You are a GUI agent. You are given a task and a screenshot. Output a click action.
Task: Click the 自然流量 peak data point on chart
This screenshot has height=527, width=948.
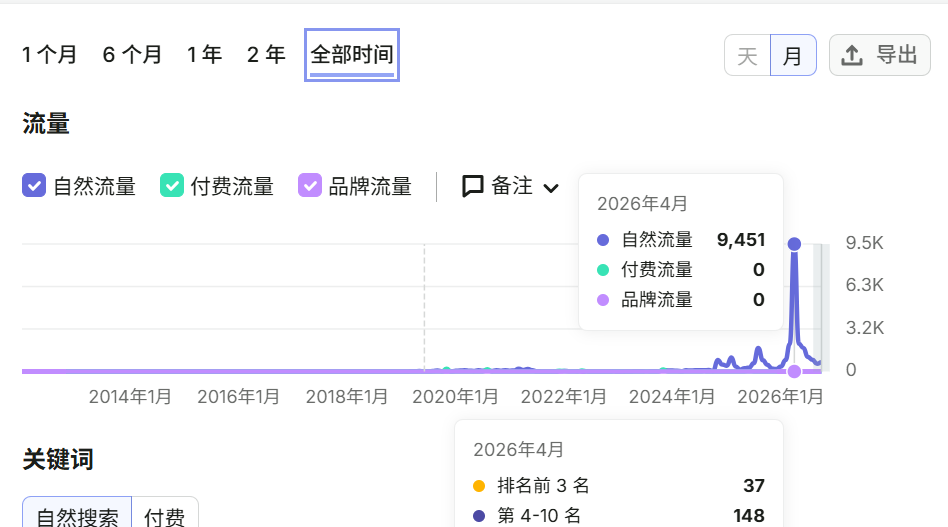pyautogui.click(x=794, y=244)
